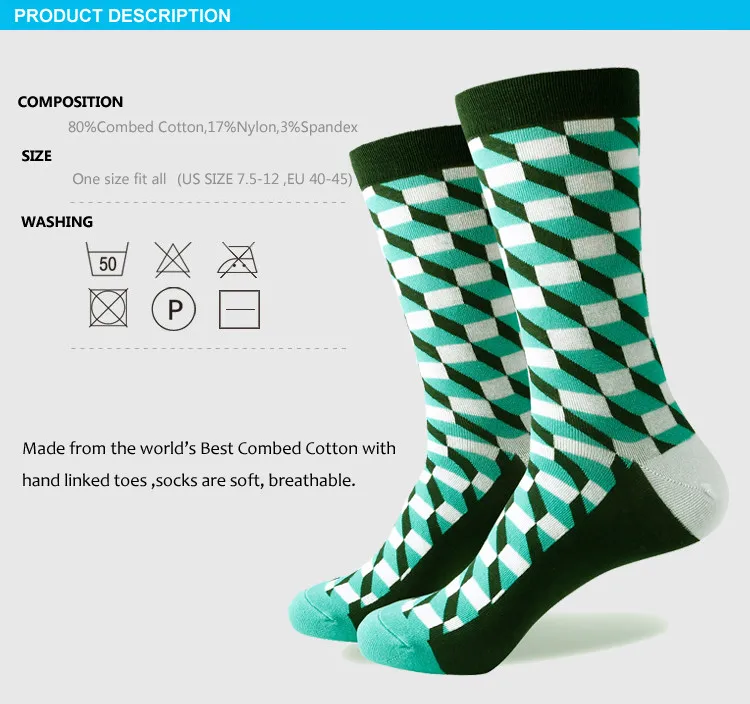Click the WASHING heading
Screen dimensions: 750x704
coord(57,222)
